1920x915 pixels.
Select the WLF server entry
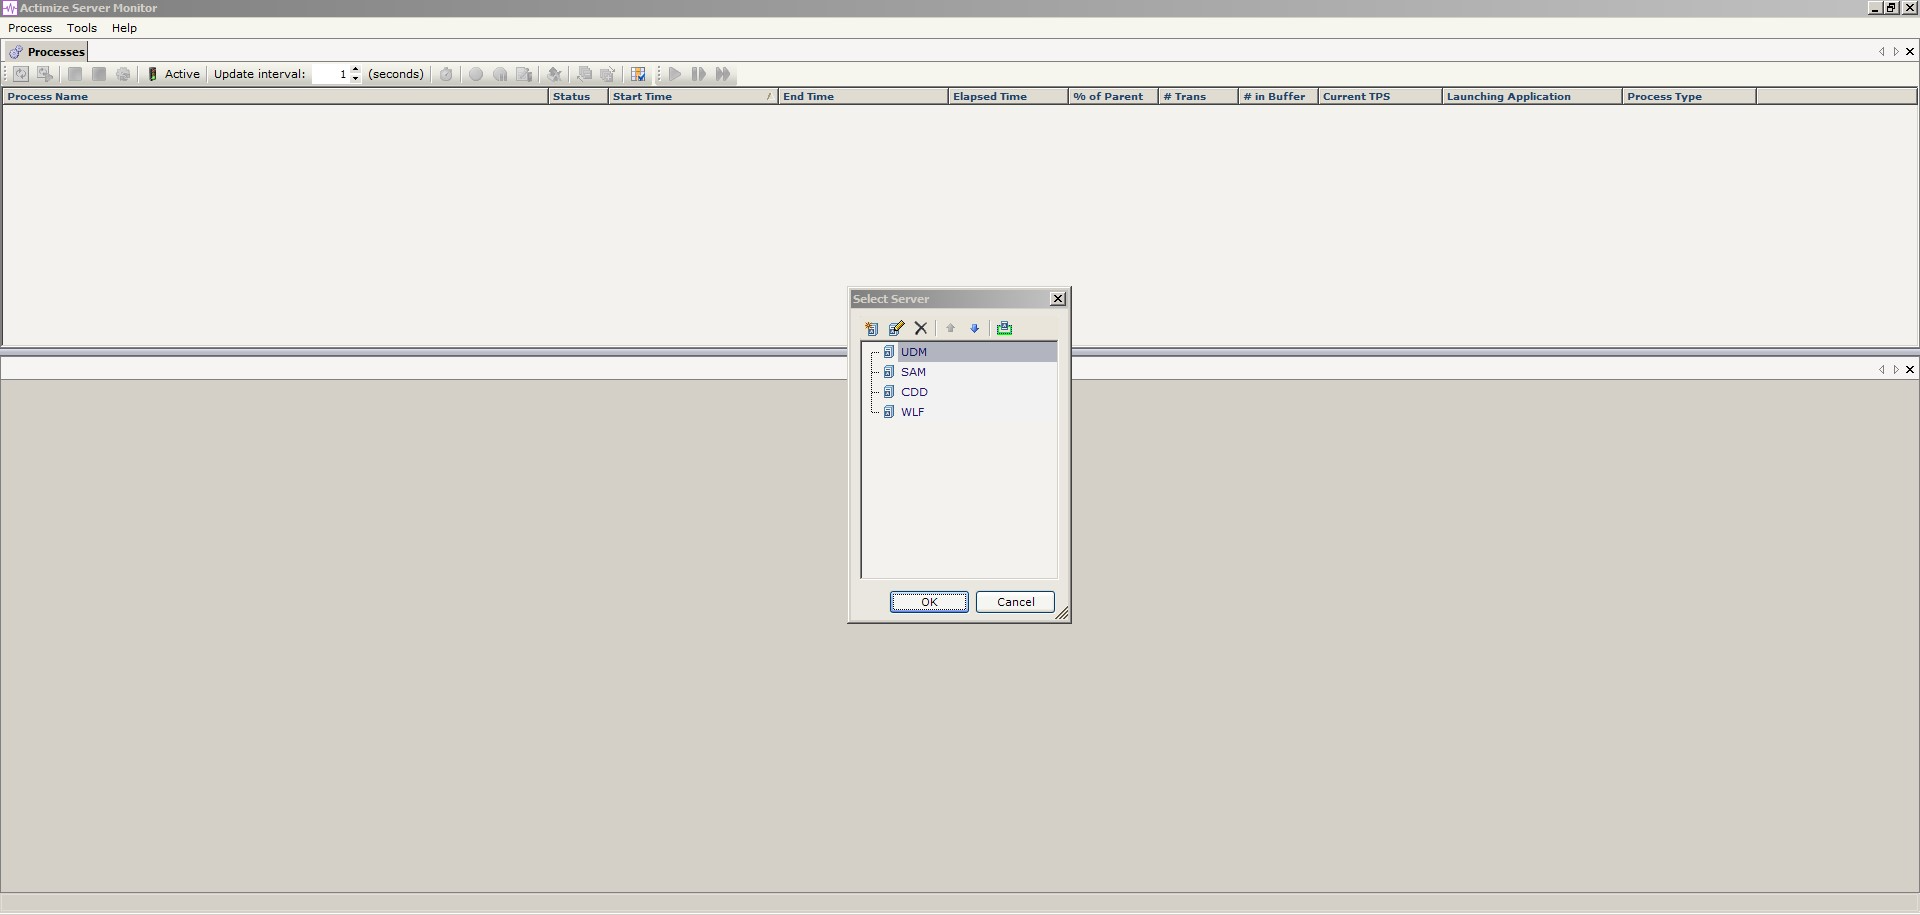912,412
